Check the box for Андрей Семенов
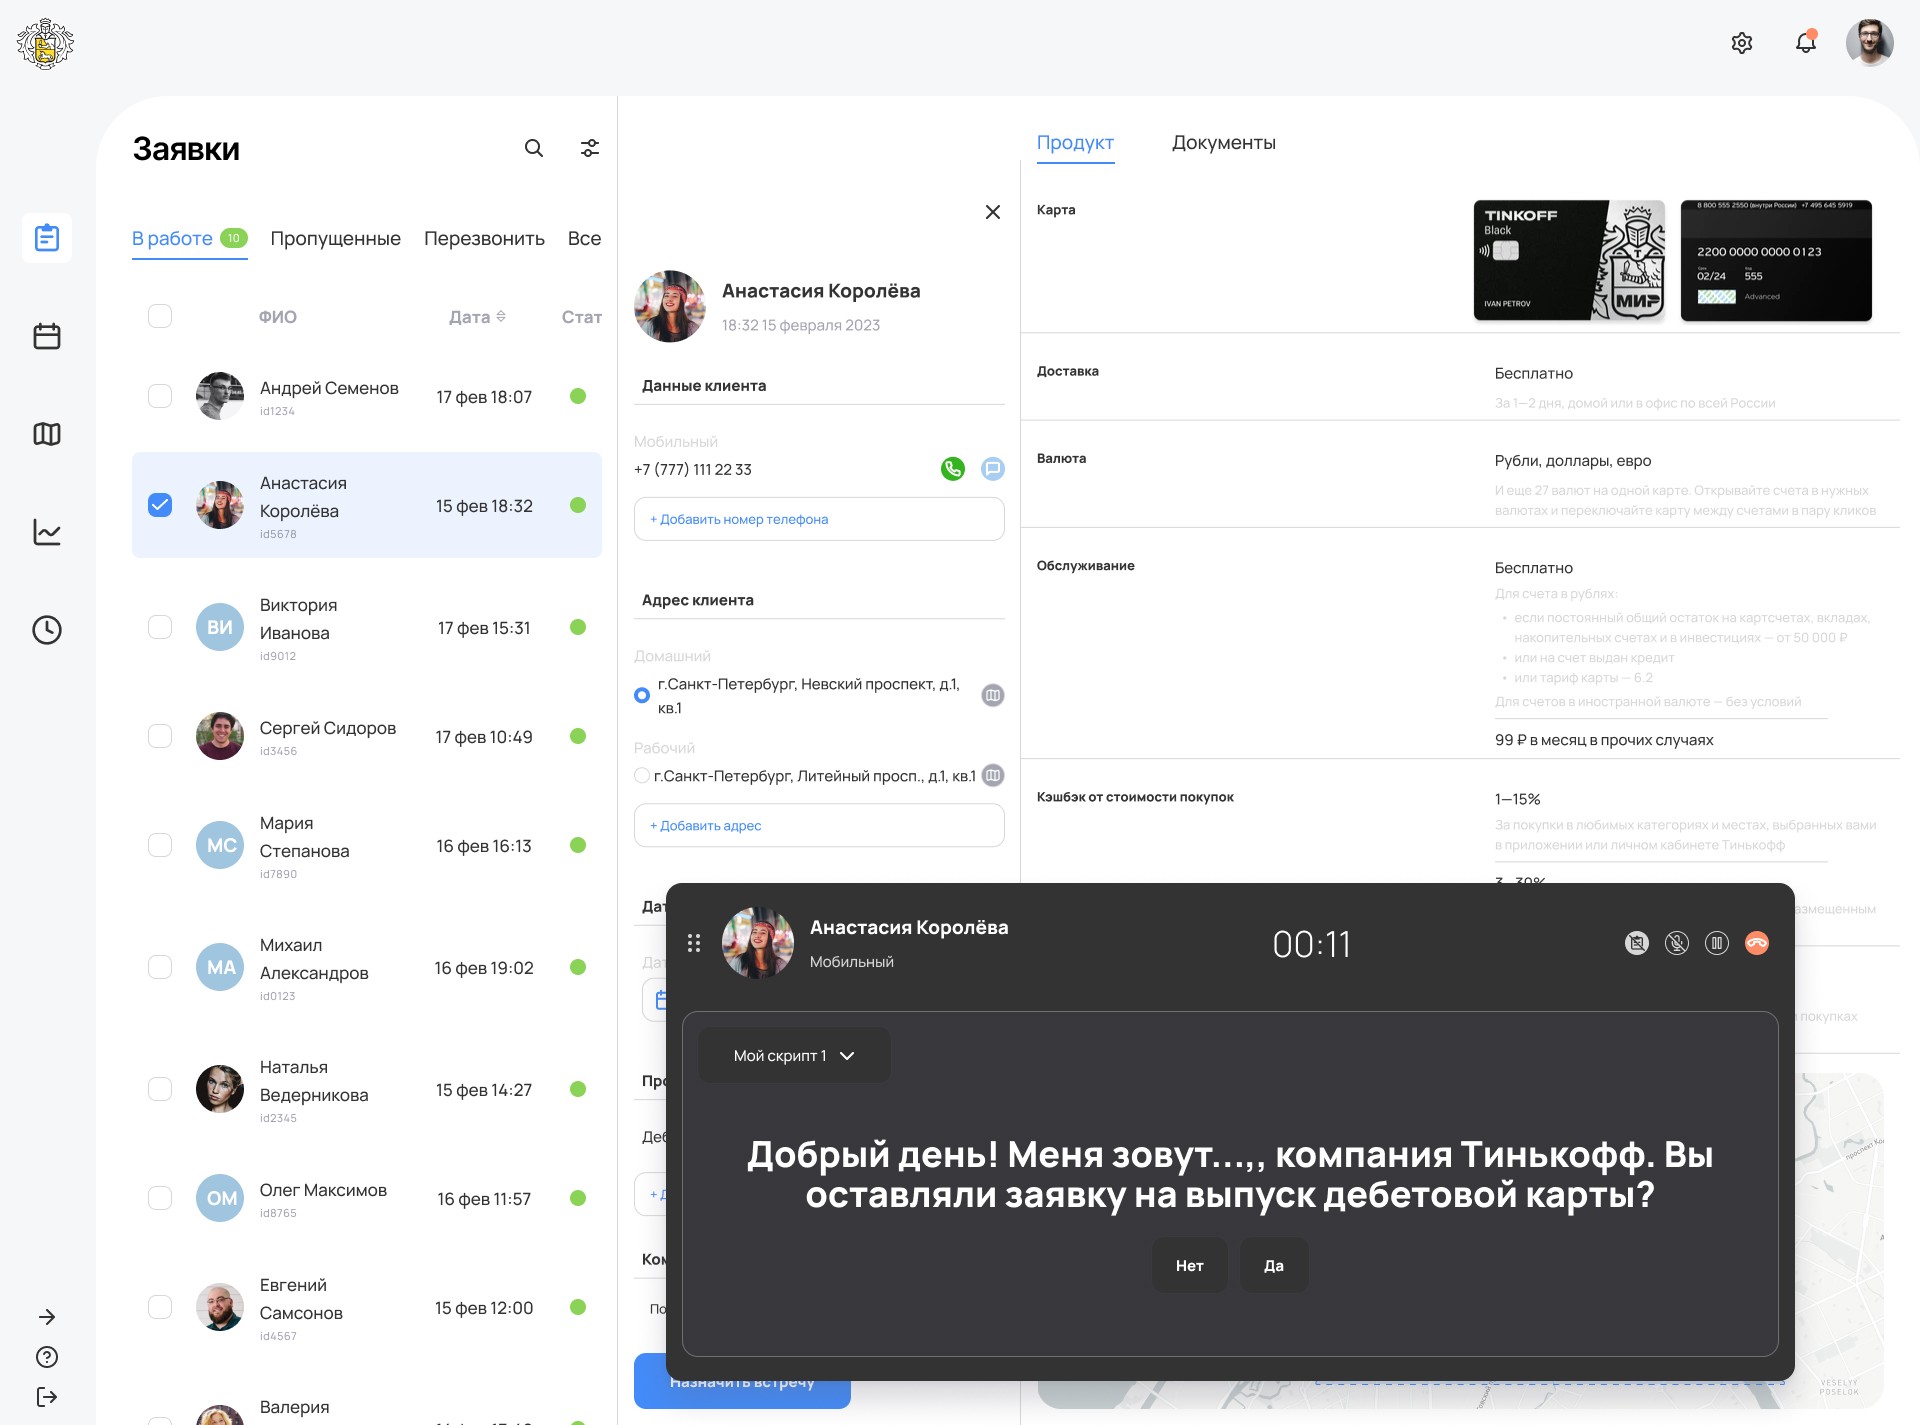The image size is (1920, 1425). click(x=160, y=396)
